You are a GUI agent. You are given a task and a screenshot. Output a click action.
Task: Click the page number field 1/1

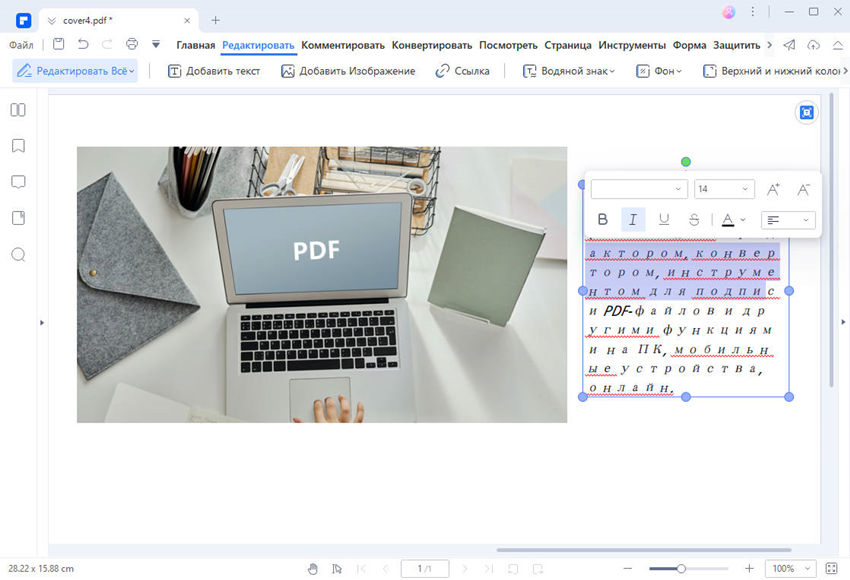pyautogui.click(x=425, y=569)
